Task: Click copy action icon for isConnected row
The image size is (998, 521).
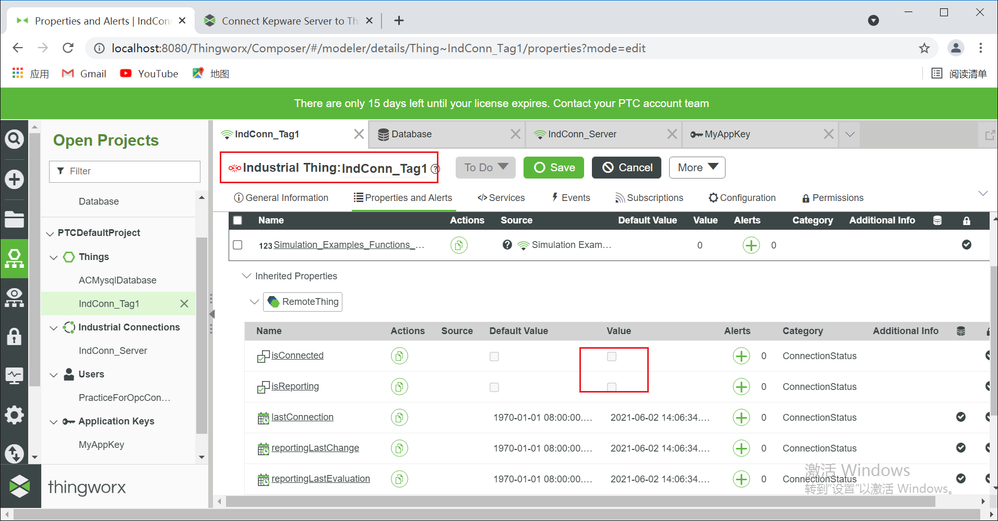Action: [399, 356]
